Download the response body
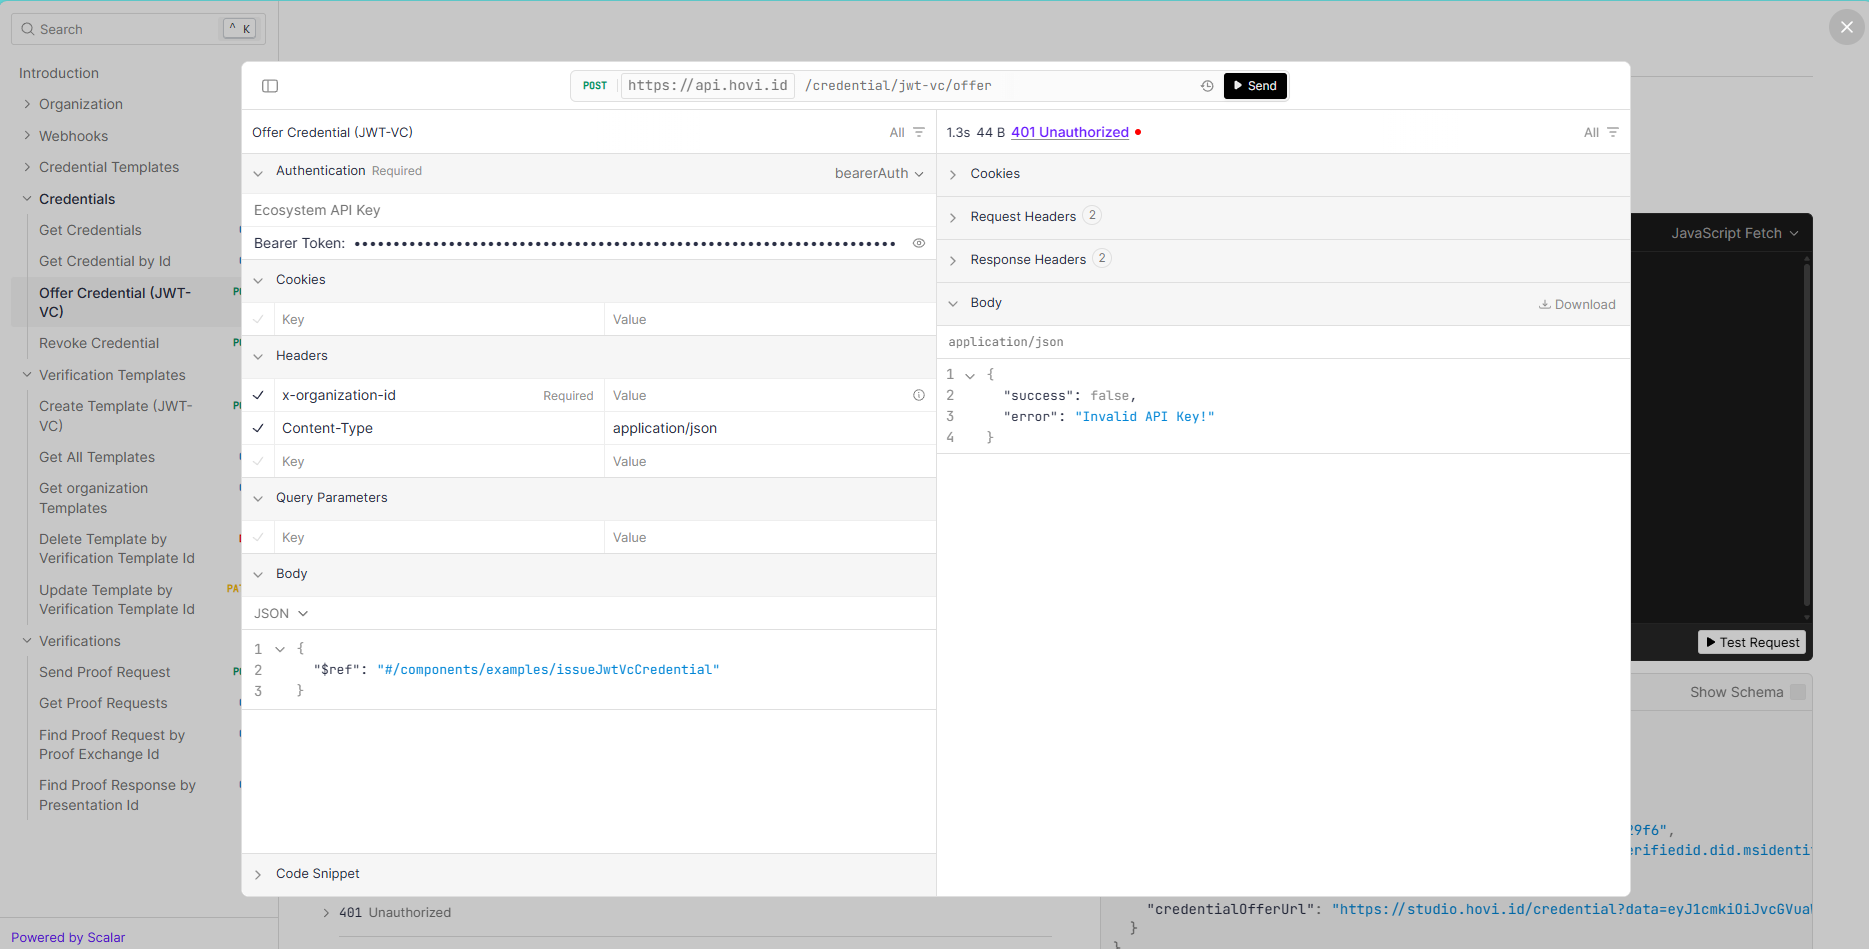The width and height of the screenshot is (1869, 949). [1577, 304]
